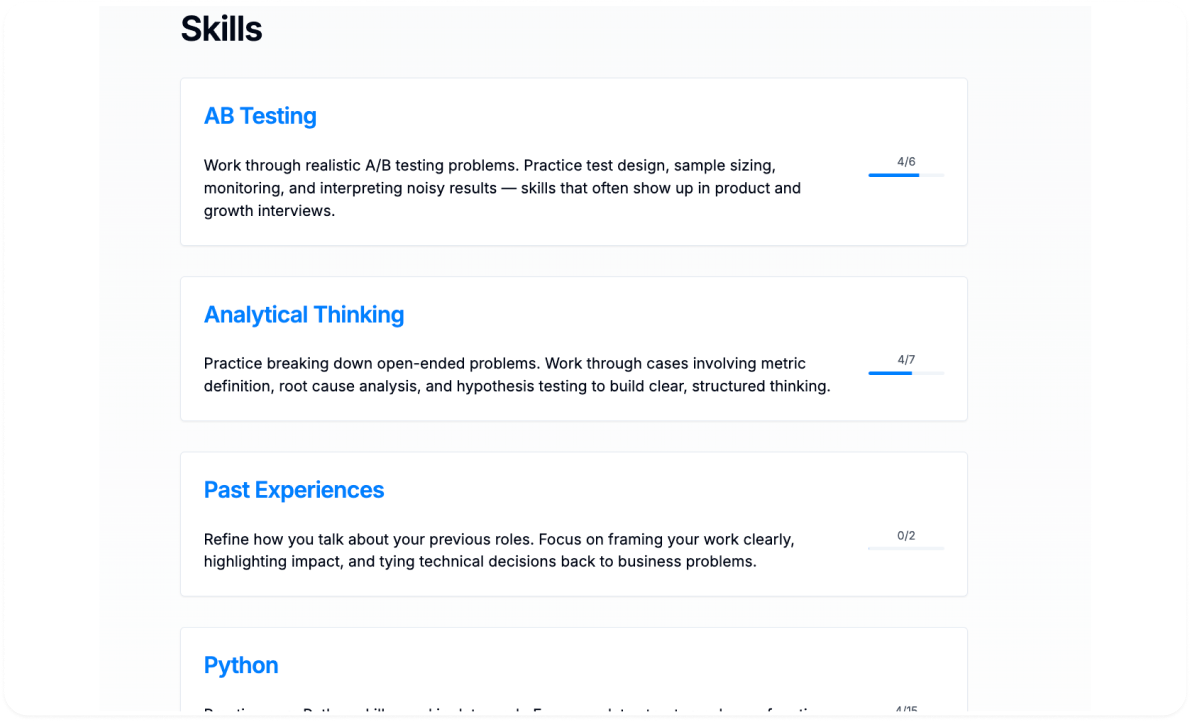Open the Python skill link
This screenshot has width=1191, height=722.
coord(241,666)
